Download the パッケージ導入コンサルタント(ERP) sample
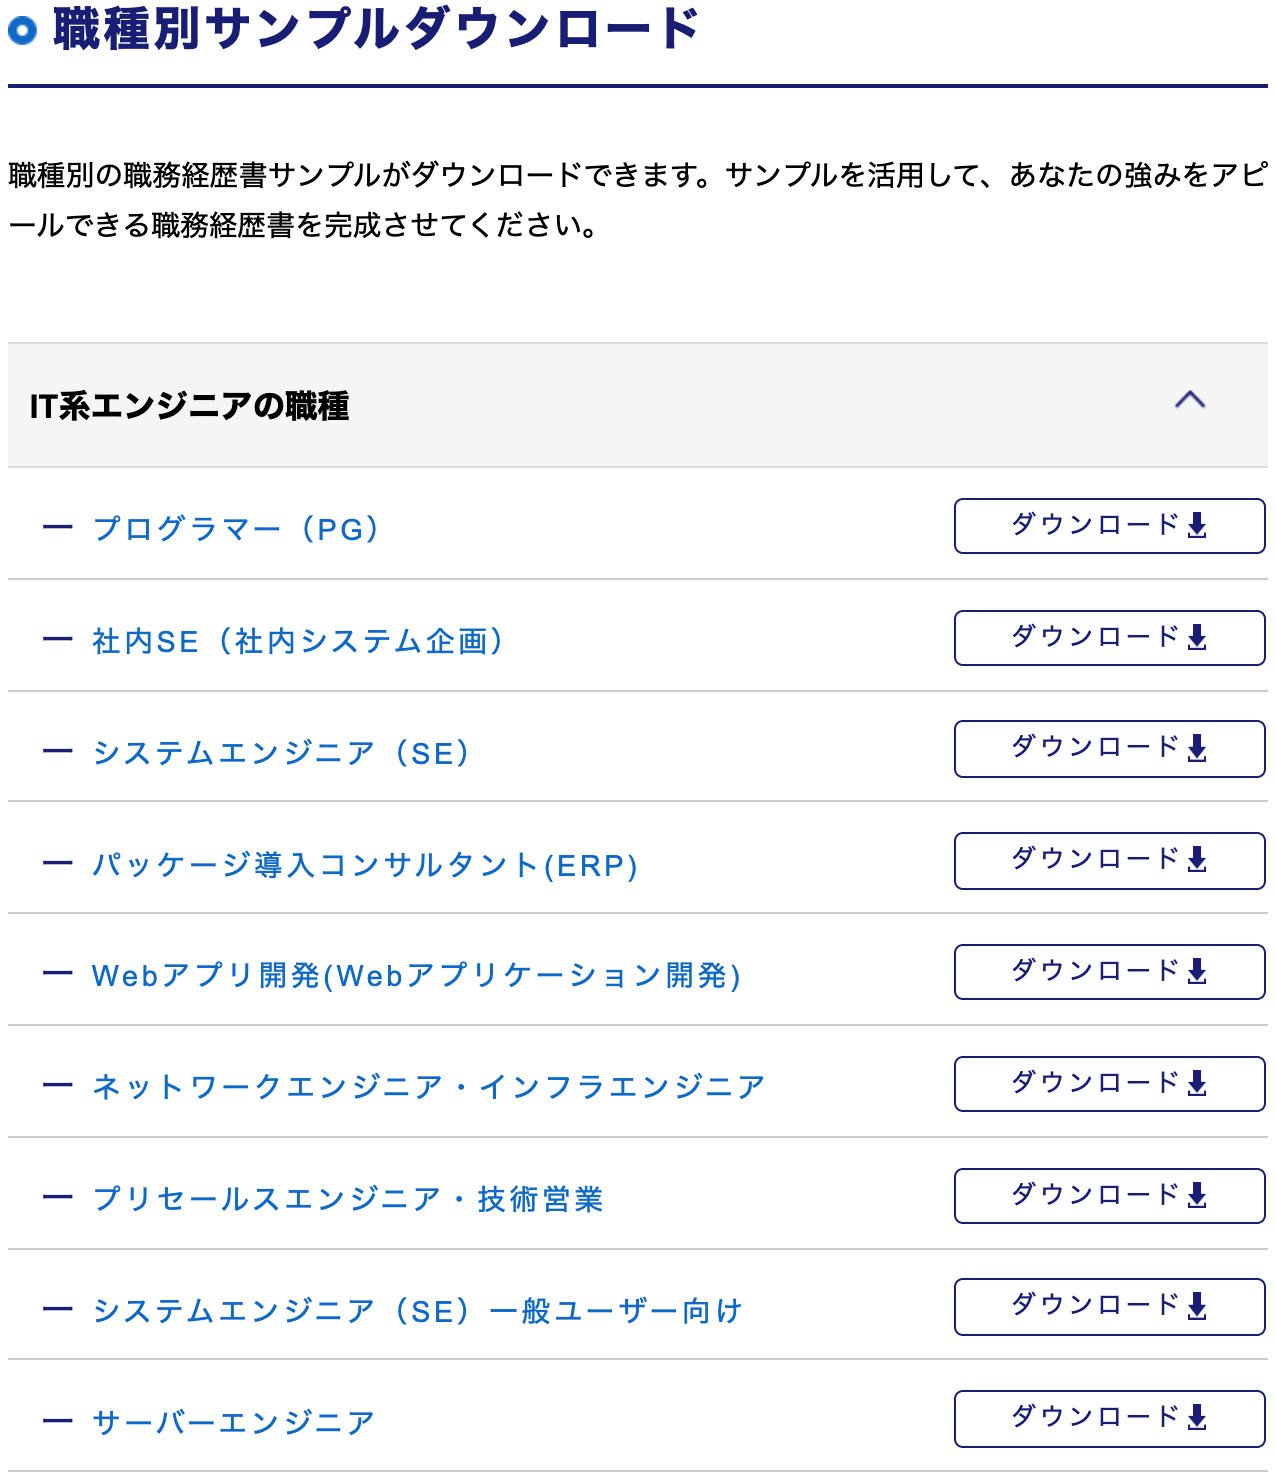 1109,860
